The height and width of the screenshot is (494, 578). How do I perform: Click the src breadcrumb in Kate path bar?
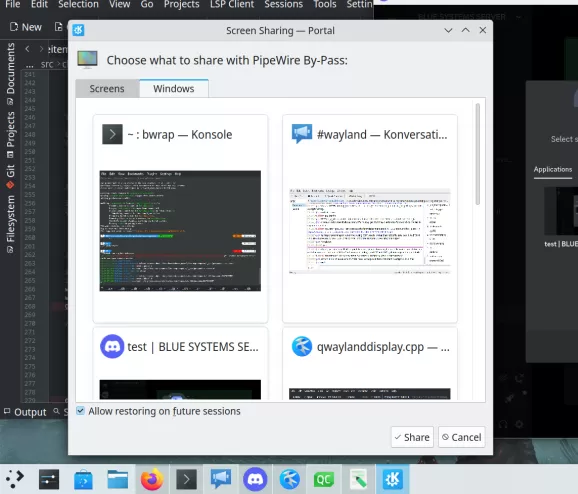tap(47, 65)
